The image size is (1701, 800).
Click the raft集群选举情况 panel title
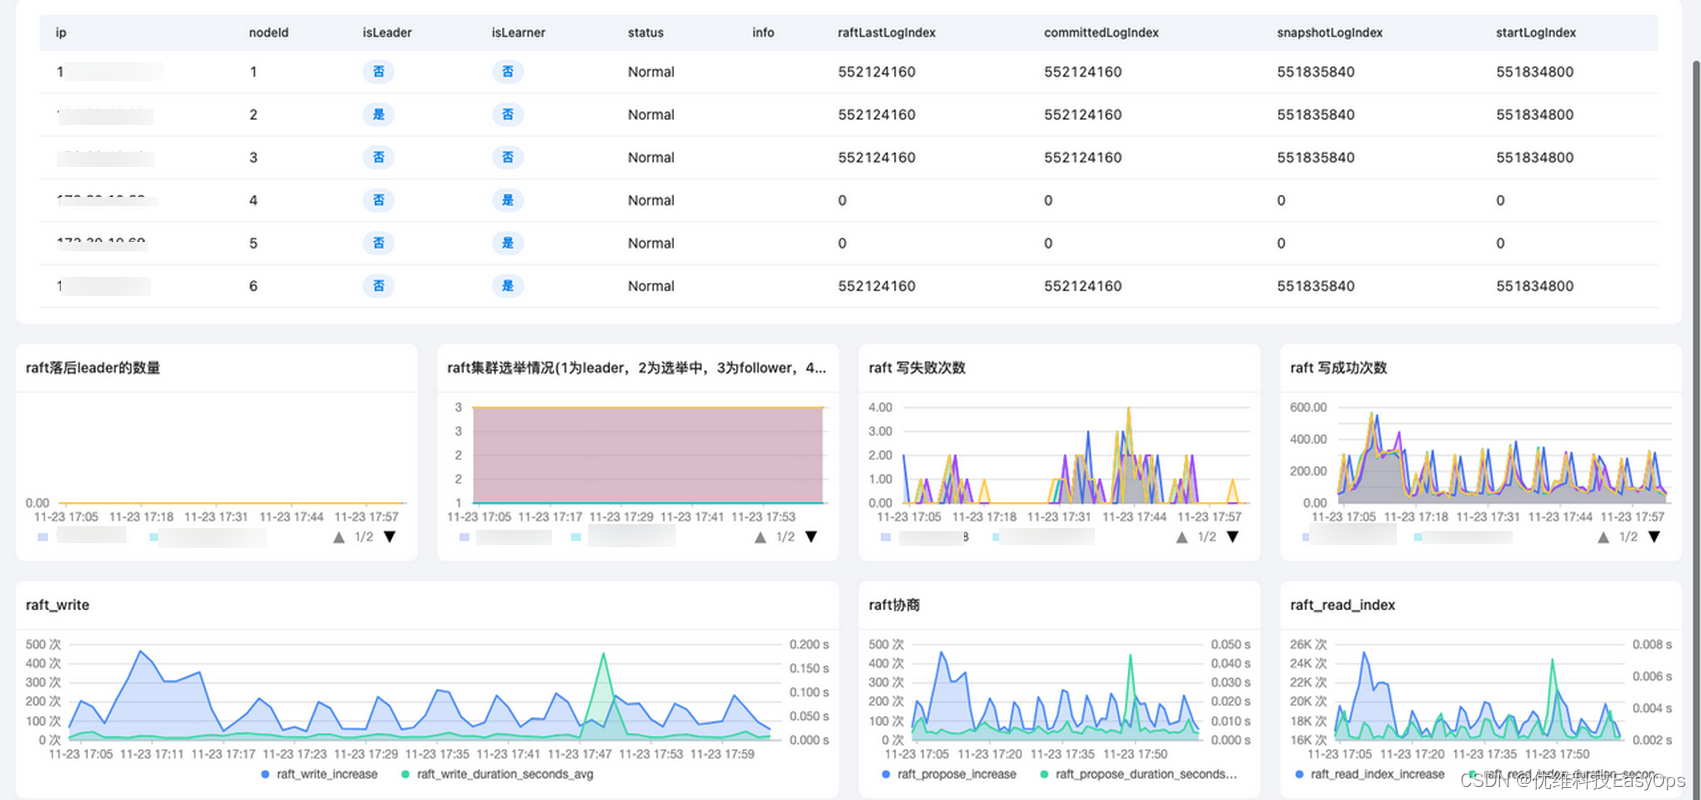click(x=636, y=368)
